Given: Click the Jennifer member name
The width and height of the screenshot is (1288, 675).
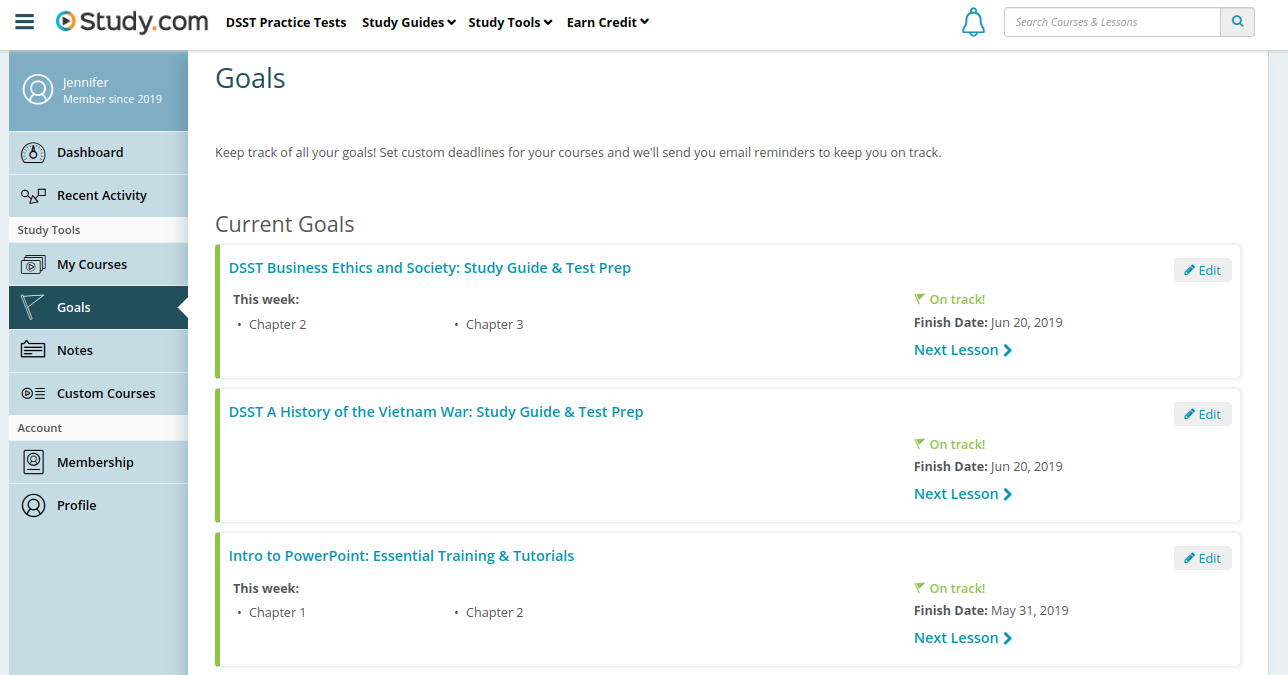Looking at the screenshot, I should tap(86, 82).
